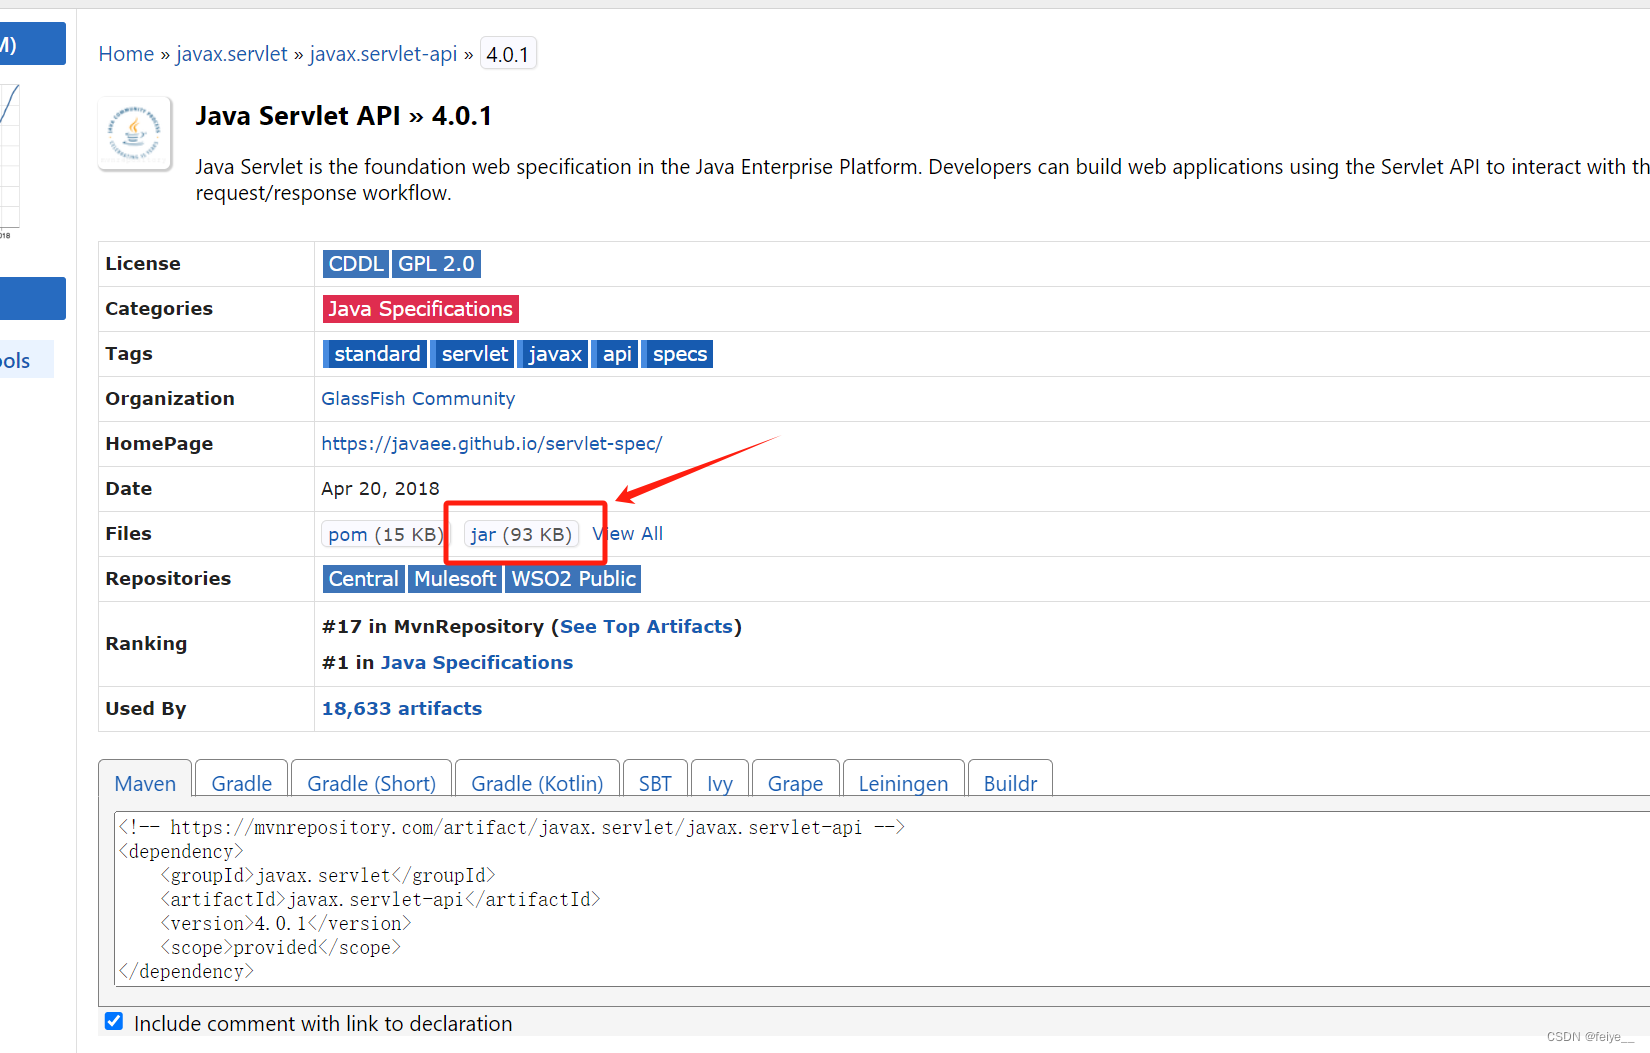The width and height of the screenshot is (1650, 1053).
Task: Open the CDDL license tag
Action: pos(356,264)
